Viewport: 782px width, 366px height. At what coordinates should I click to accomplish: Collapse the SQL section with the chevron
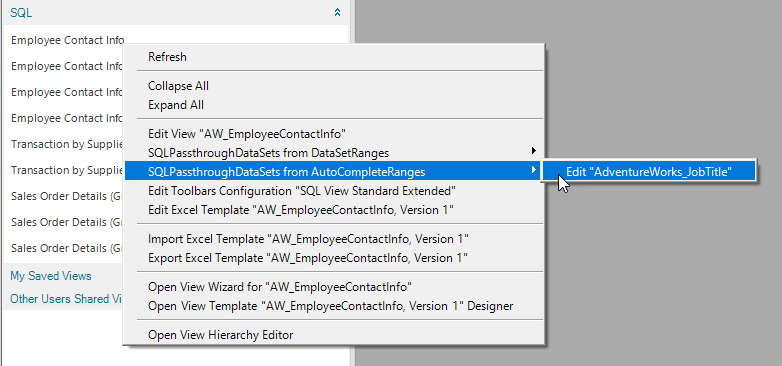[x=338, y=12]
